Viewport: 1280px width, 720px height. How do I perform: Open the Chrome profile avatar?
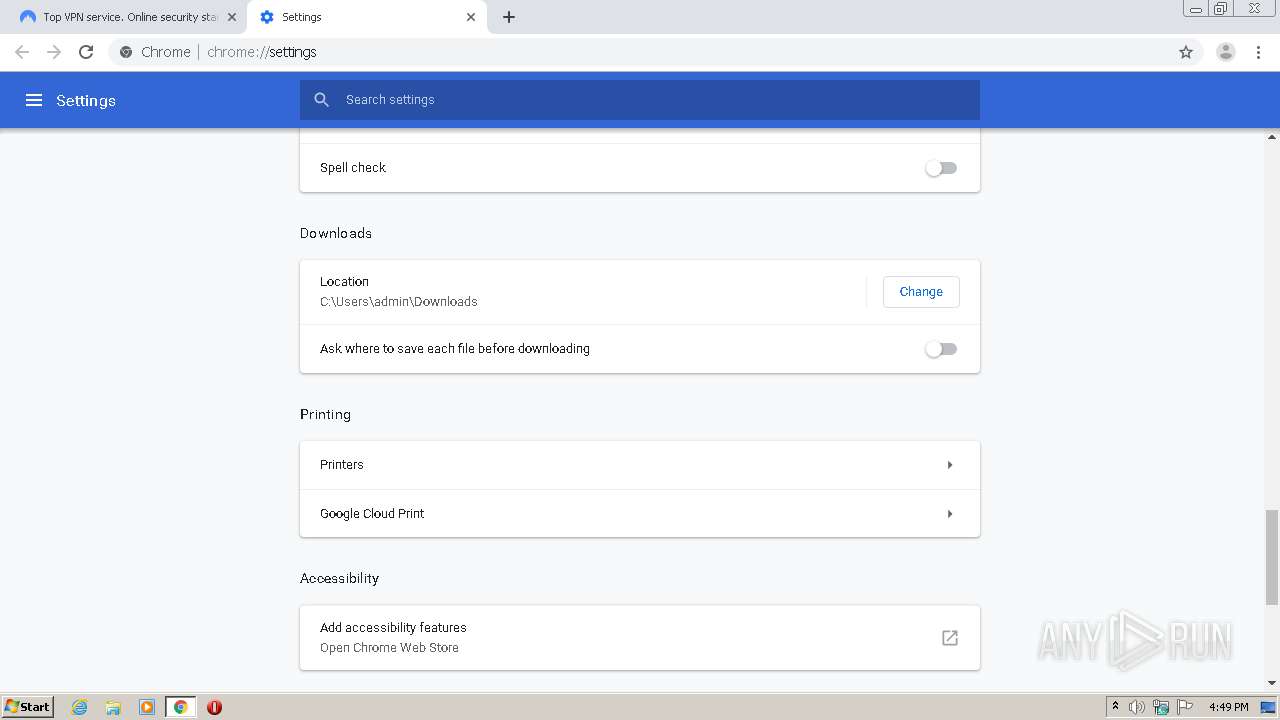pyautogui.click(x=1226, y=52)
